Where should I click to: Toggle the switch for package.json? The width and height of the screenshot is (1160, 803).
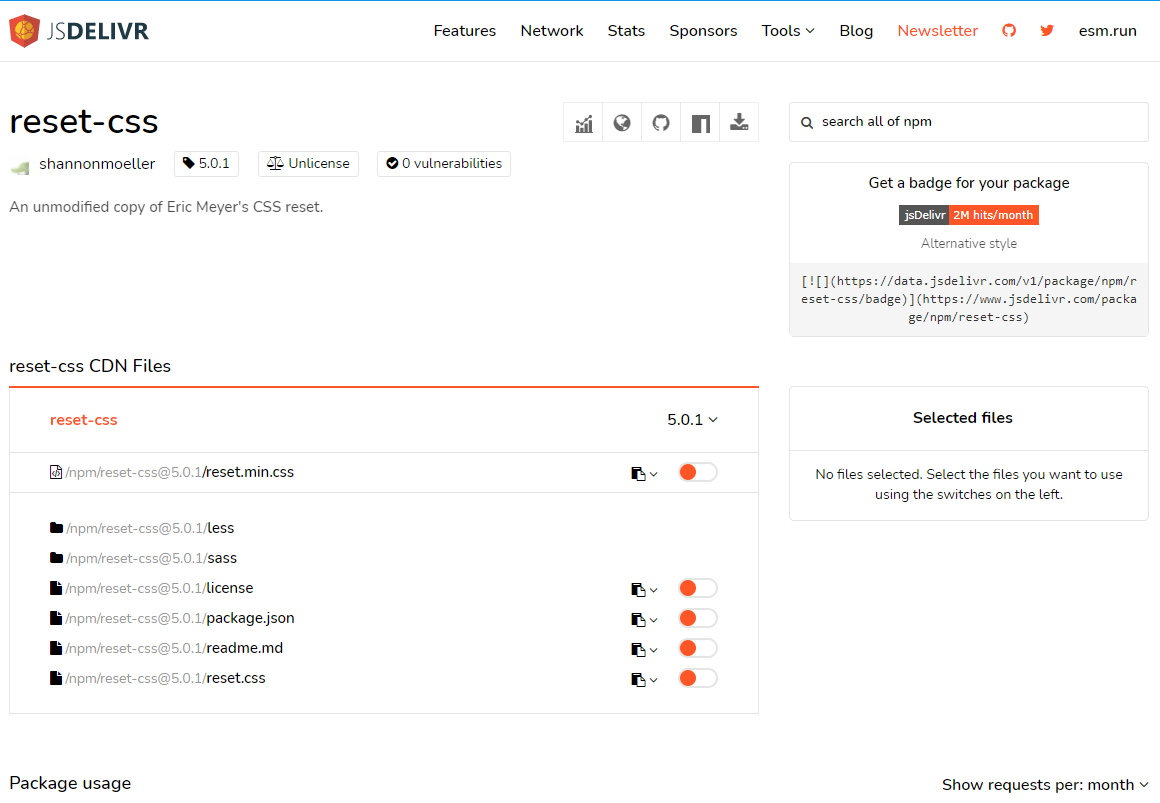click(x=698, y=618)
